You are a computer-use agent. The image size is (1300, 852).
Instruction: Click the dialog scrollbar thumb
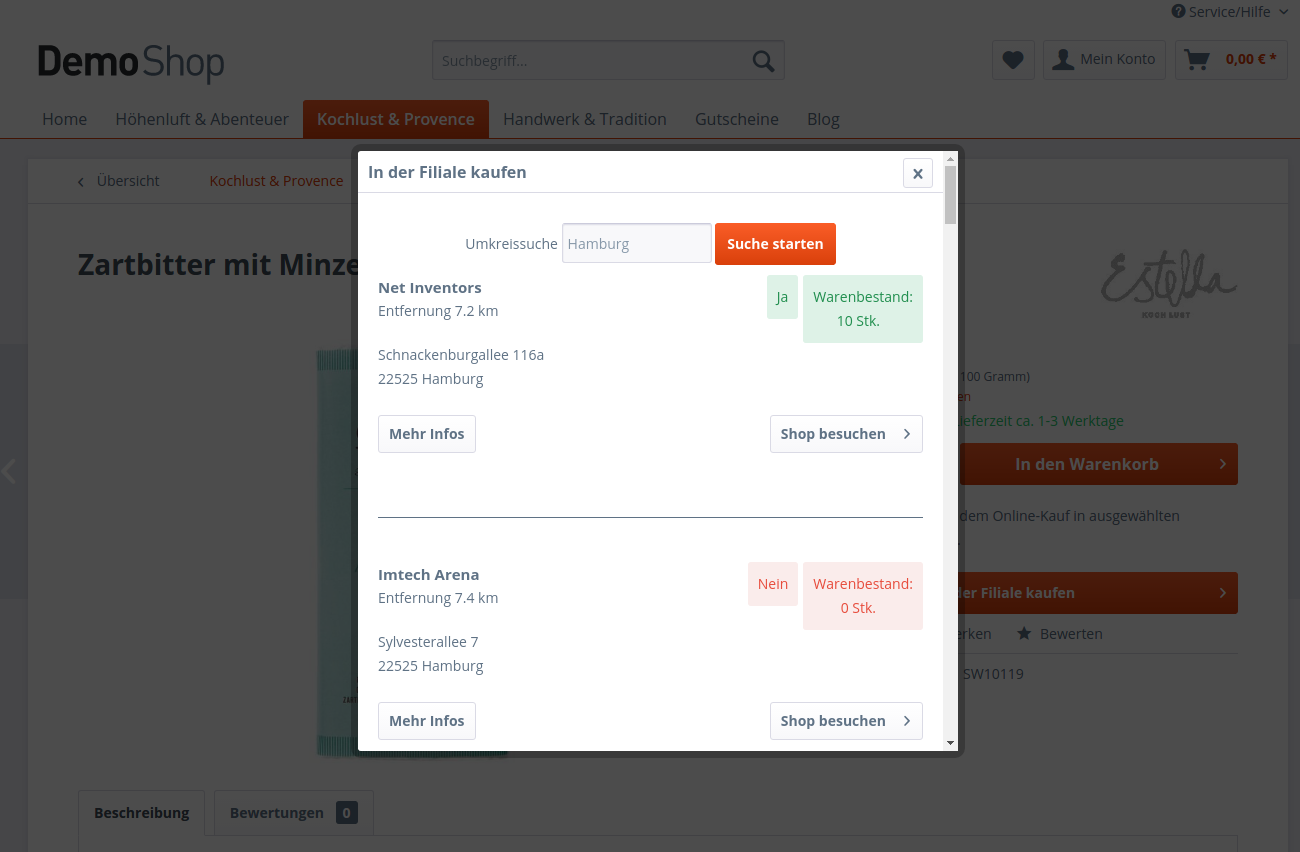(950, 195)
